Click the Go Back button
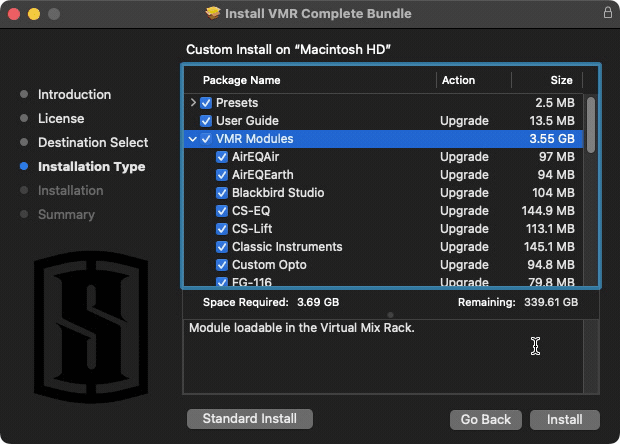Image resolution: width=620 pixels, height=444 pixels. point(486,419)
